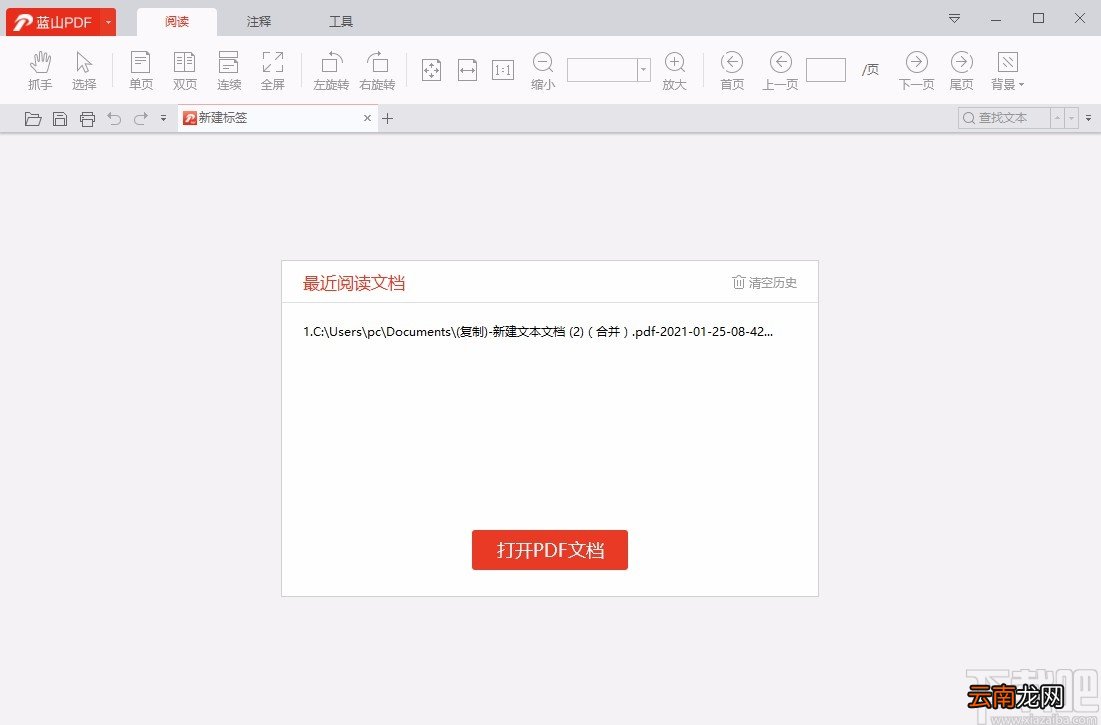The width and height of the screenshot is (1101, 725).
Task: Find next search result arrow
Action: (1072, 118)
